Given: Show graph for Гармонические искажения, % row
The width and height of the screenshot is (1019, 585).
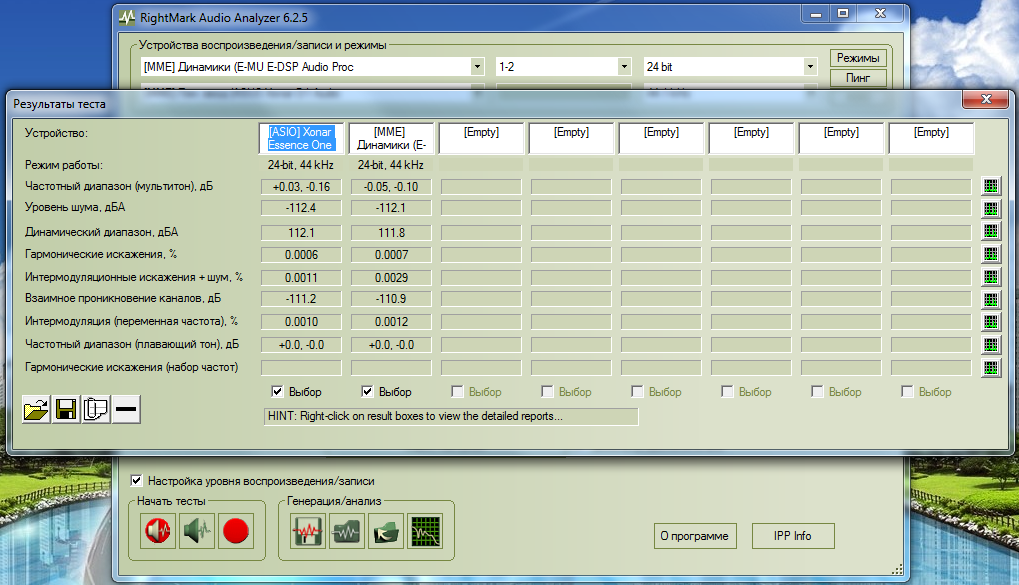Looking at the screenshot, I should (990, 254).
